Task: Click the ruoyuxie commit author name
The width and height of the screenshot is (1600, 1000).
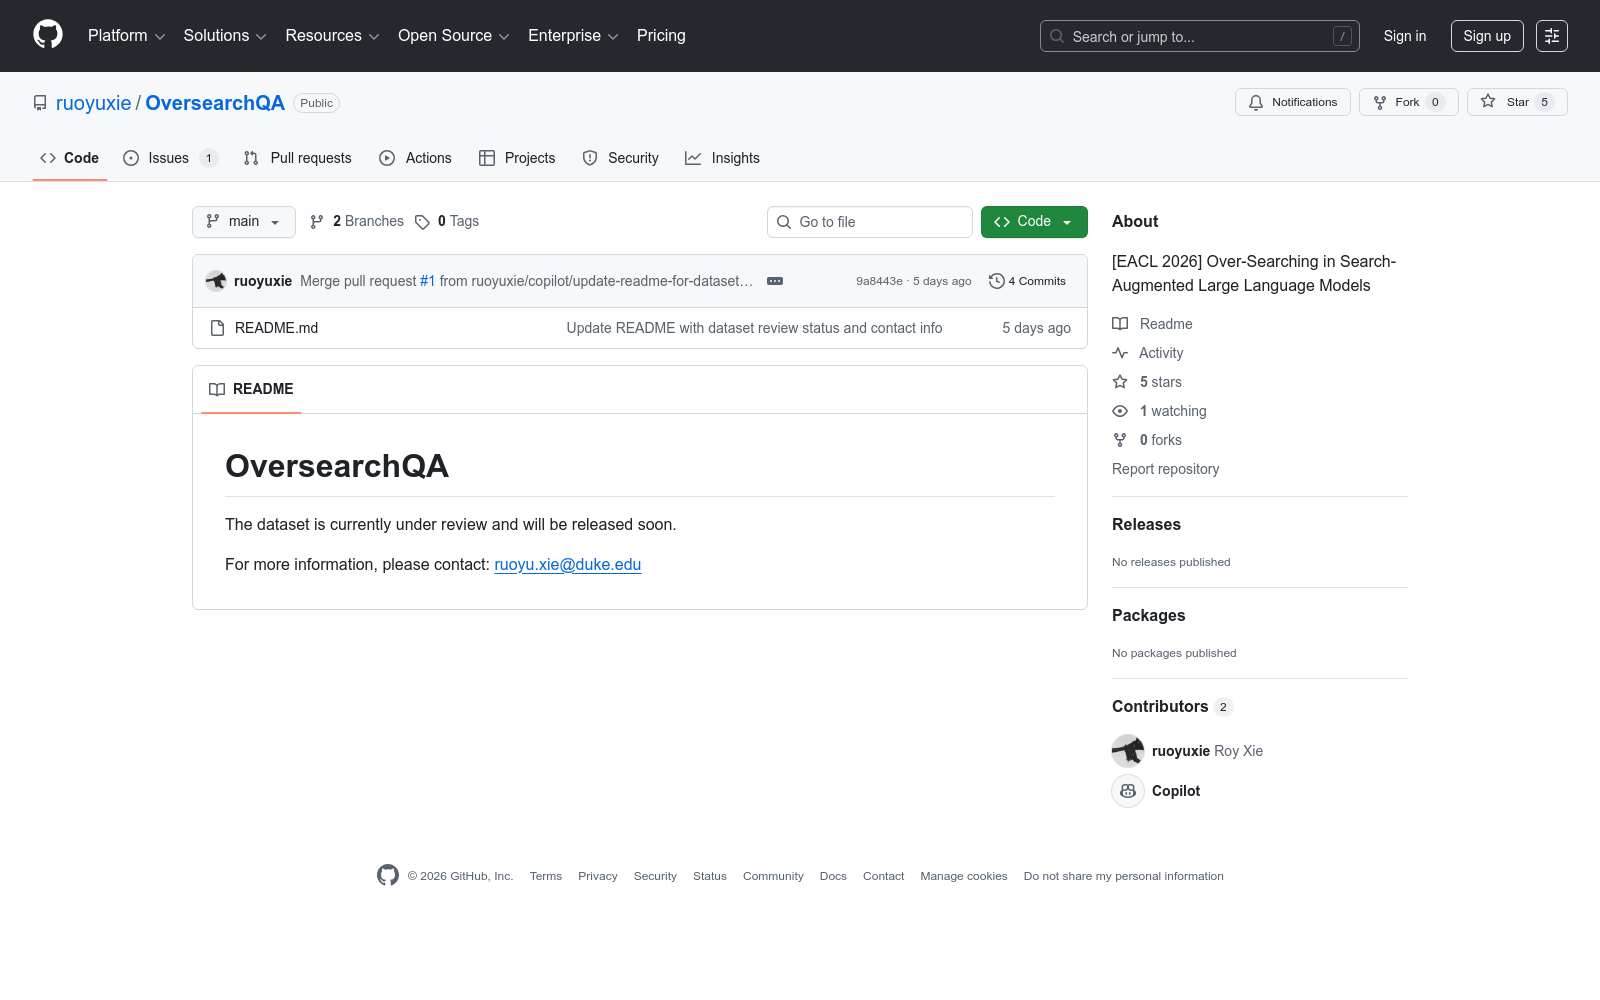Action: (263, 281)
